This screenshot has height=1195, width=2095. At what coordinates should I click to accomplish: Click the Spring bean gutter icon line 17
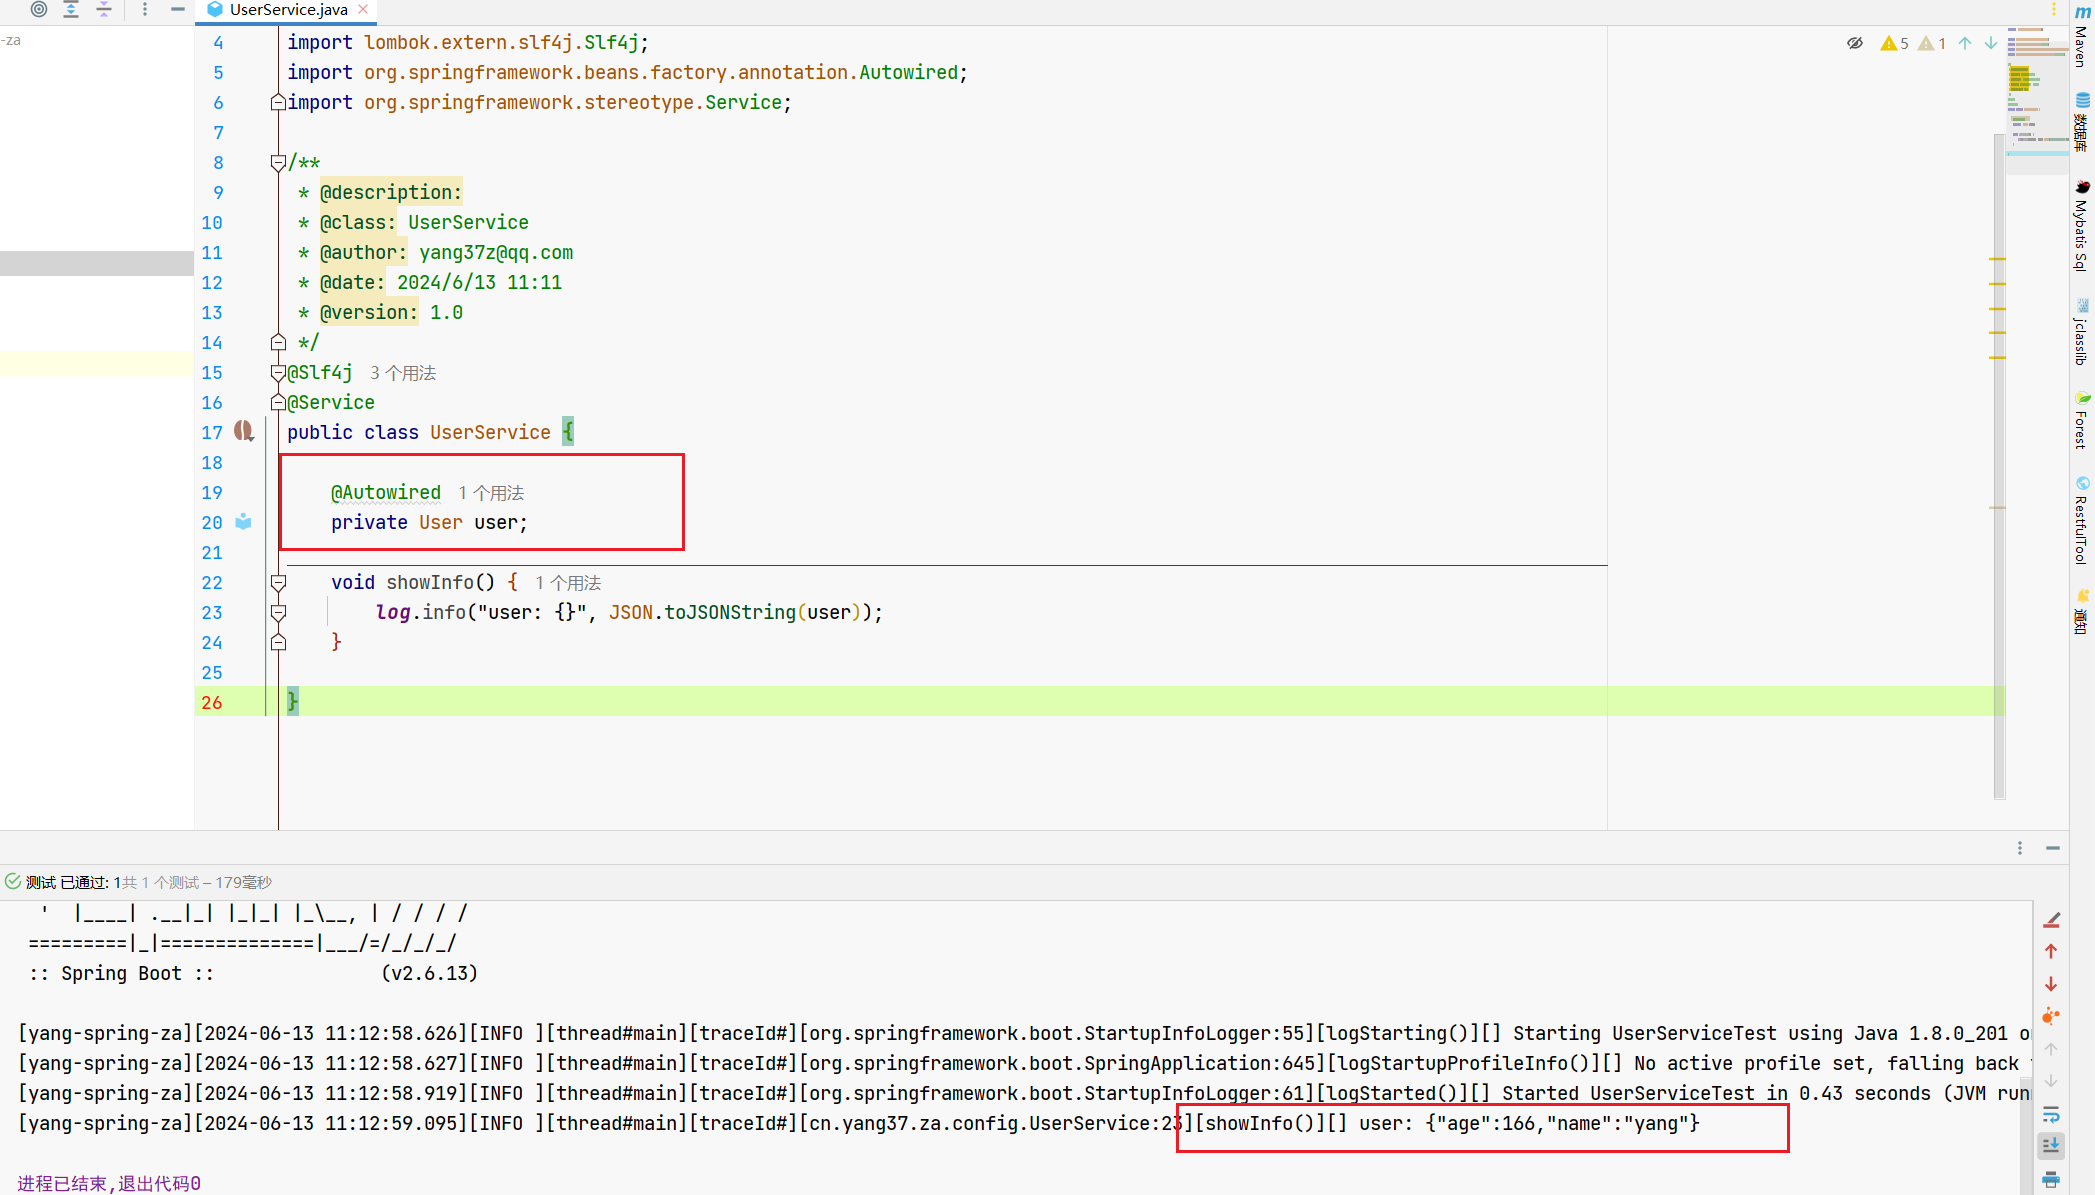243,431
